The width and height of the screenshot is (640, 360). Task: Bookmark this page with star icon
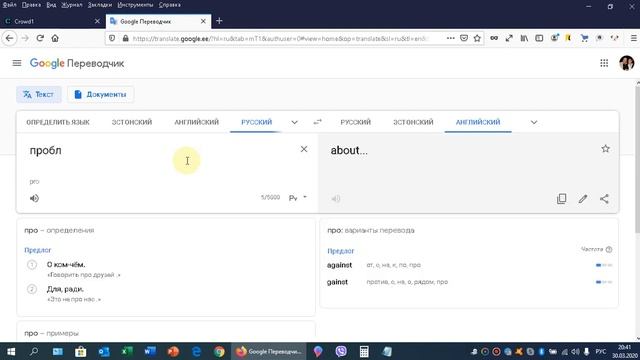point(477,38)
